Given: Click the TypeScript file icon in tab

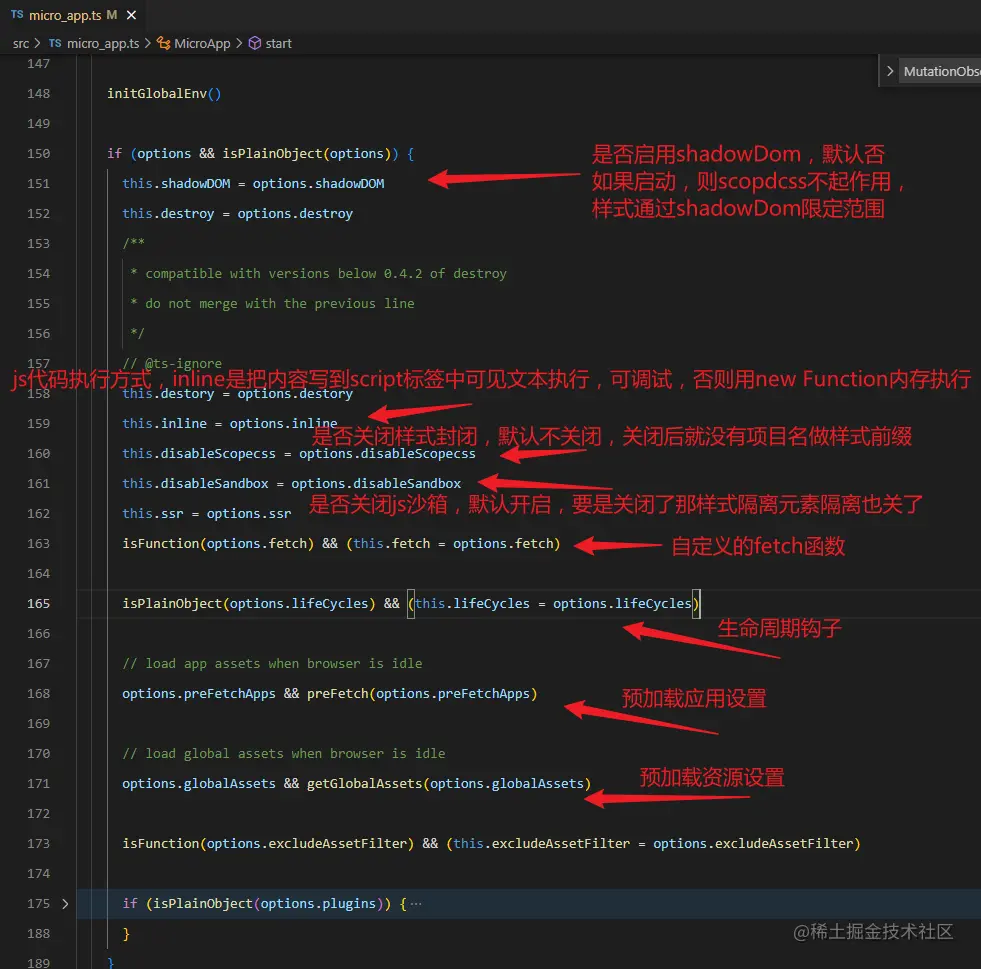Looking at the screenshot, I should point(17,14).
